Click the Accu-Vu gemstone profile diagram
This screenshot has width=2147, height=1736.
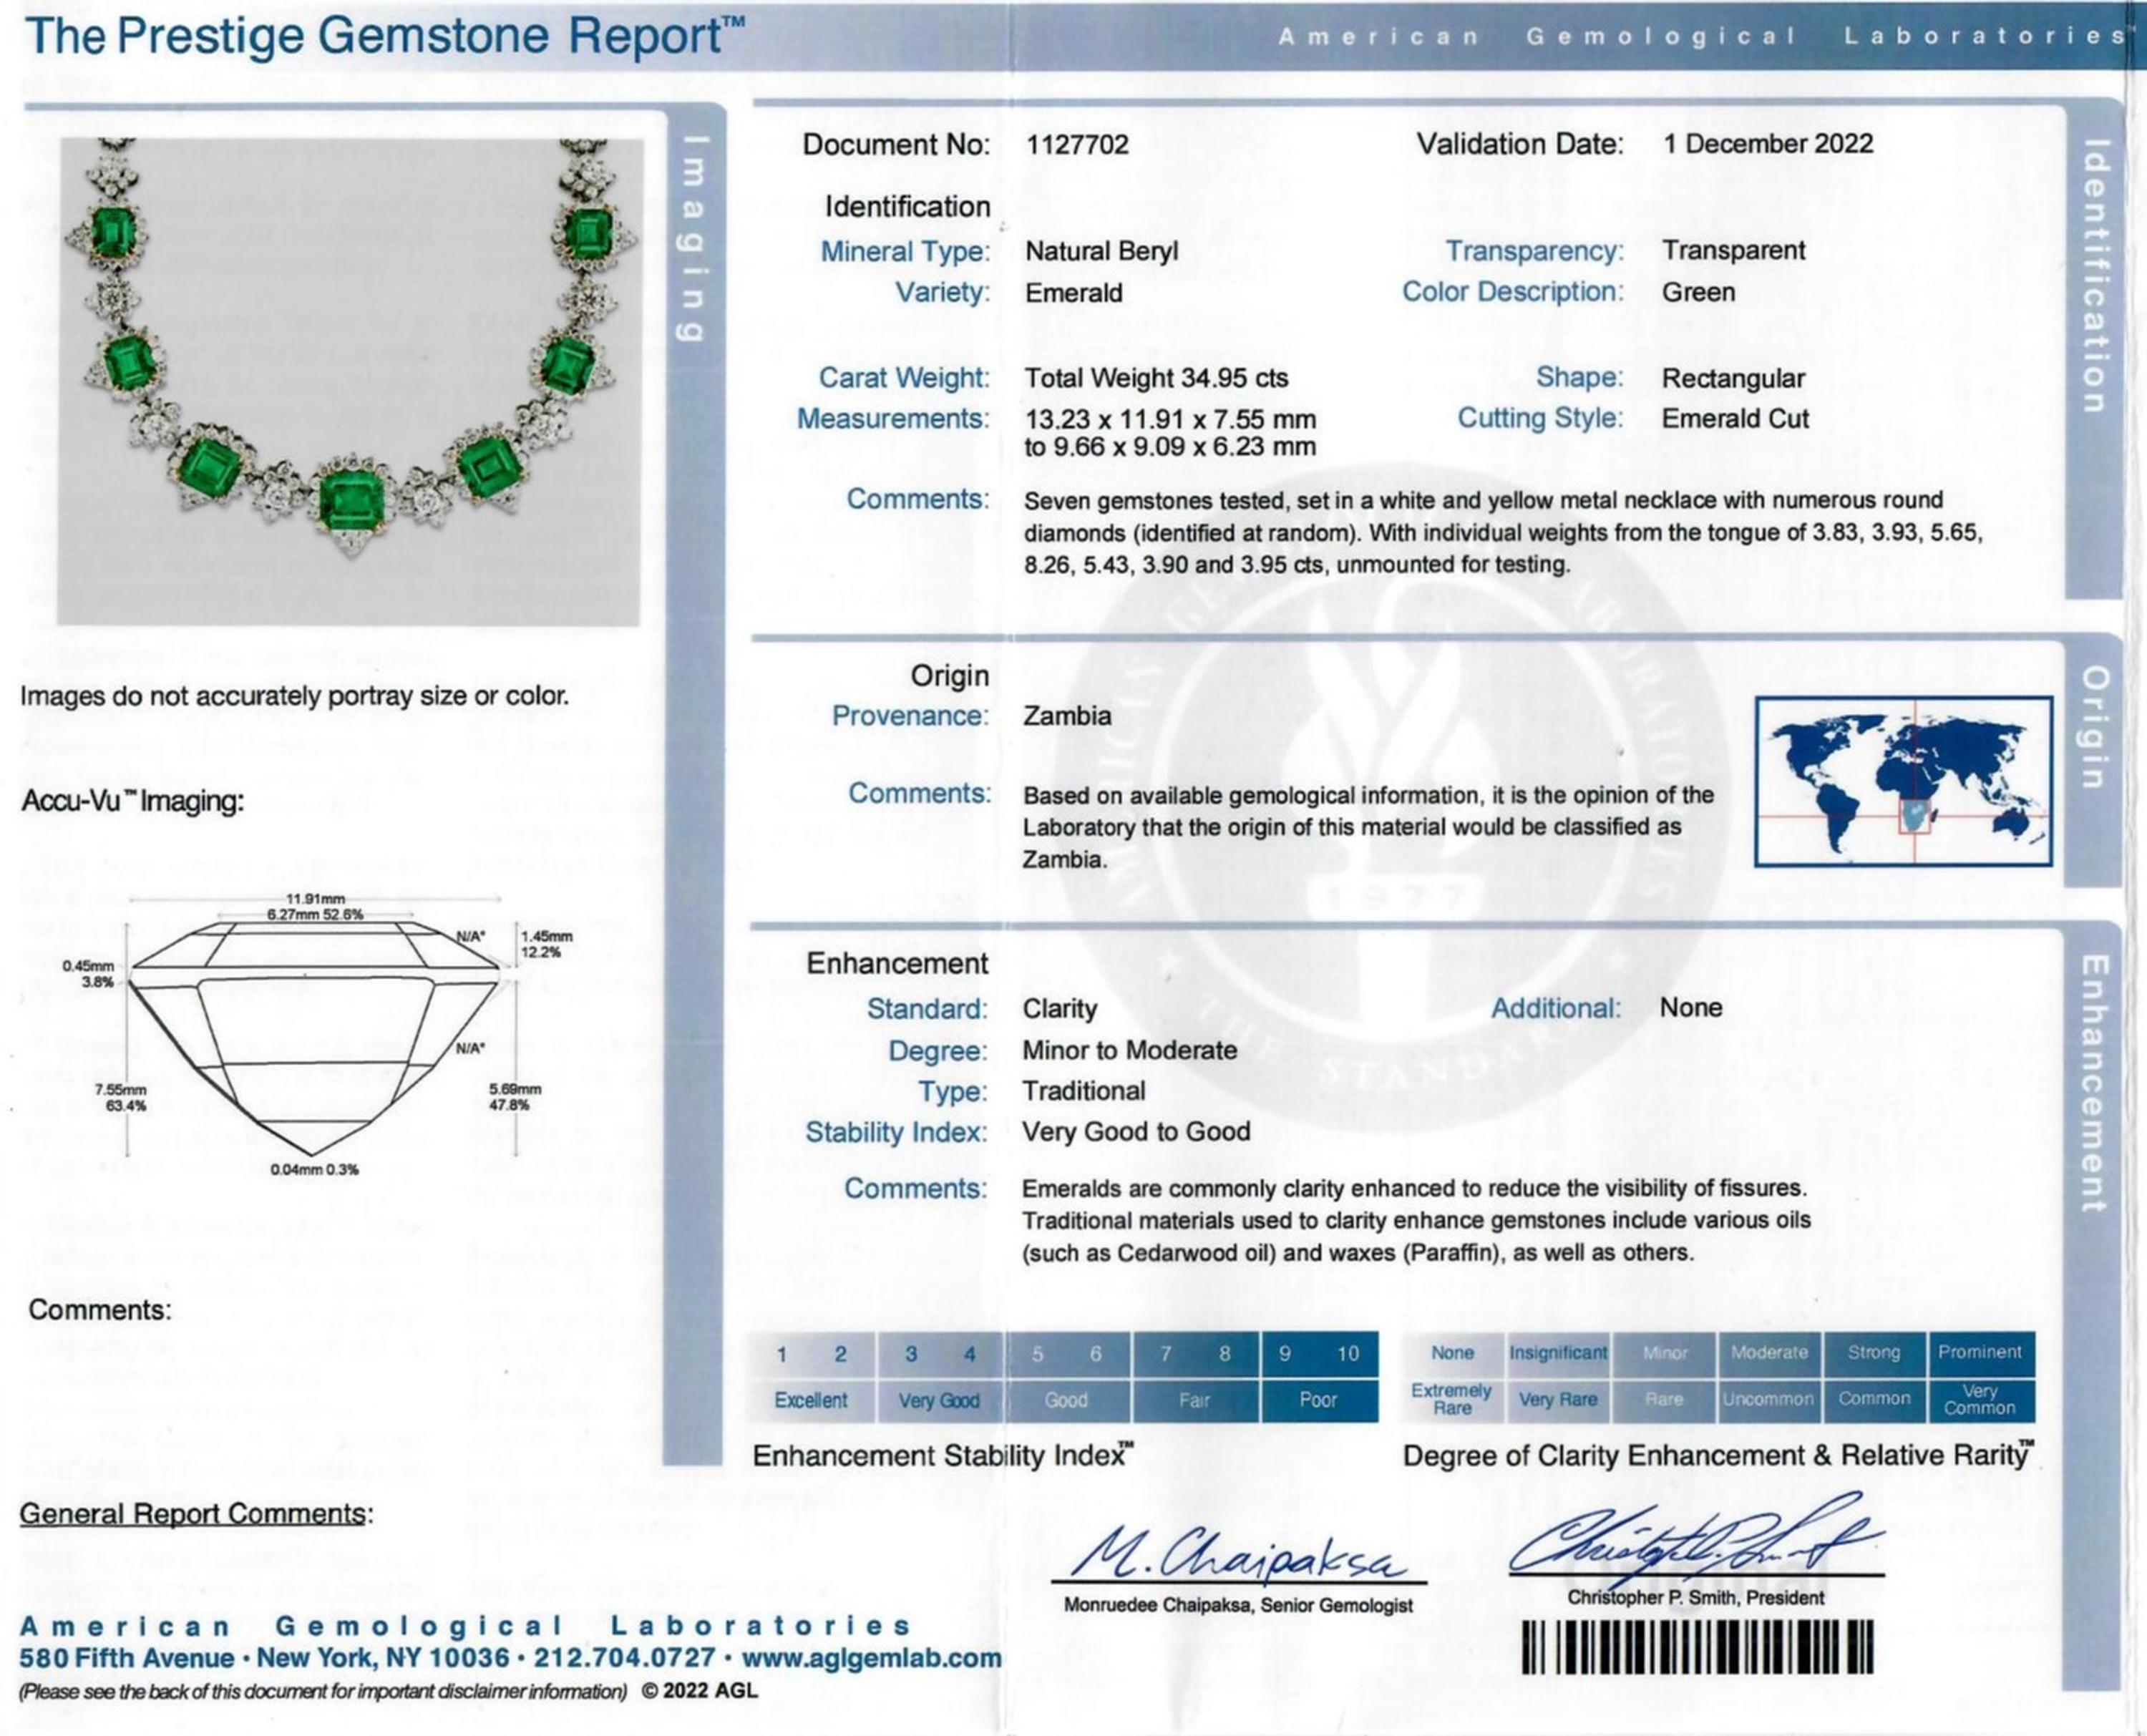pyautogui.click(x=319, y=1035)
